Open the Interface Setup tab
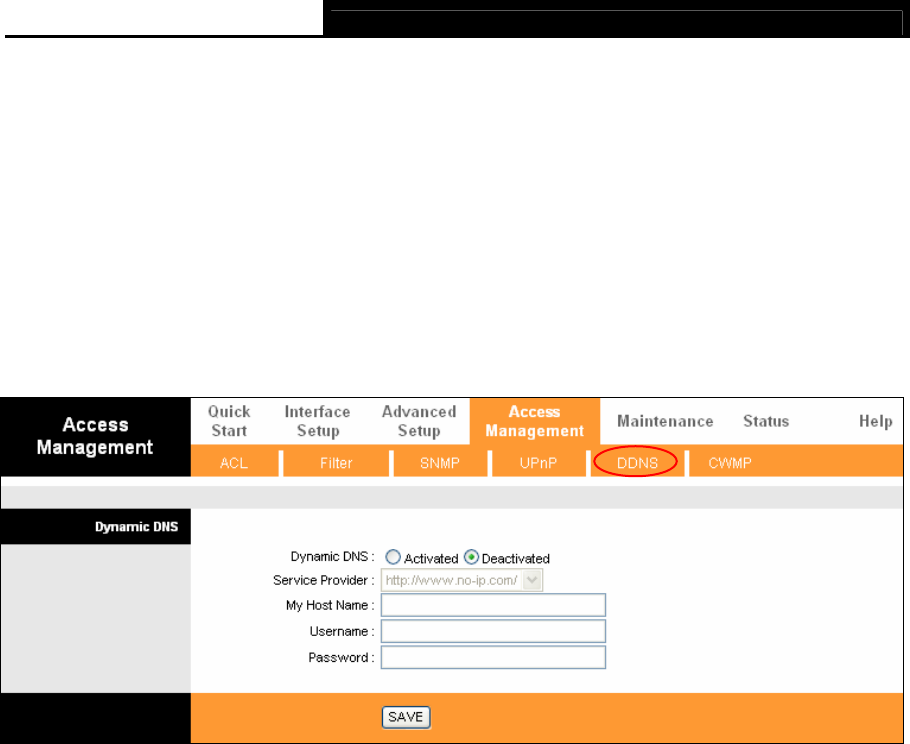This screenshot has height=744, width=910. (x=317, y=421)
